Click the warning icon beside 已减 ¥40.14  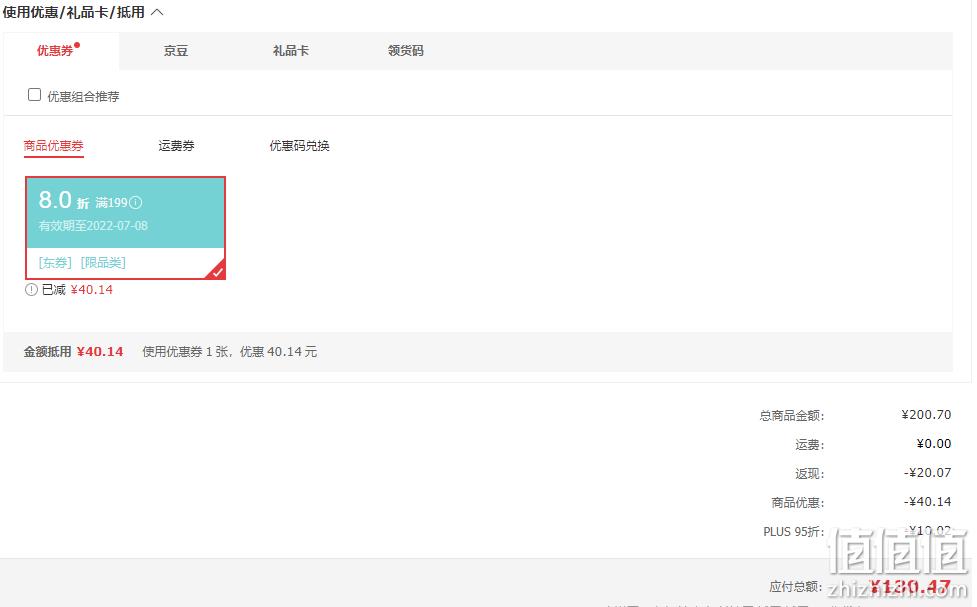[31, 290]
